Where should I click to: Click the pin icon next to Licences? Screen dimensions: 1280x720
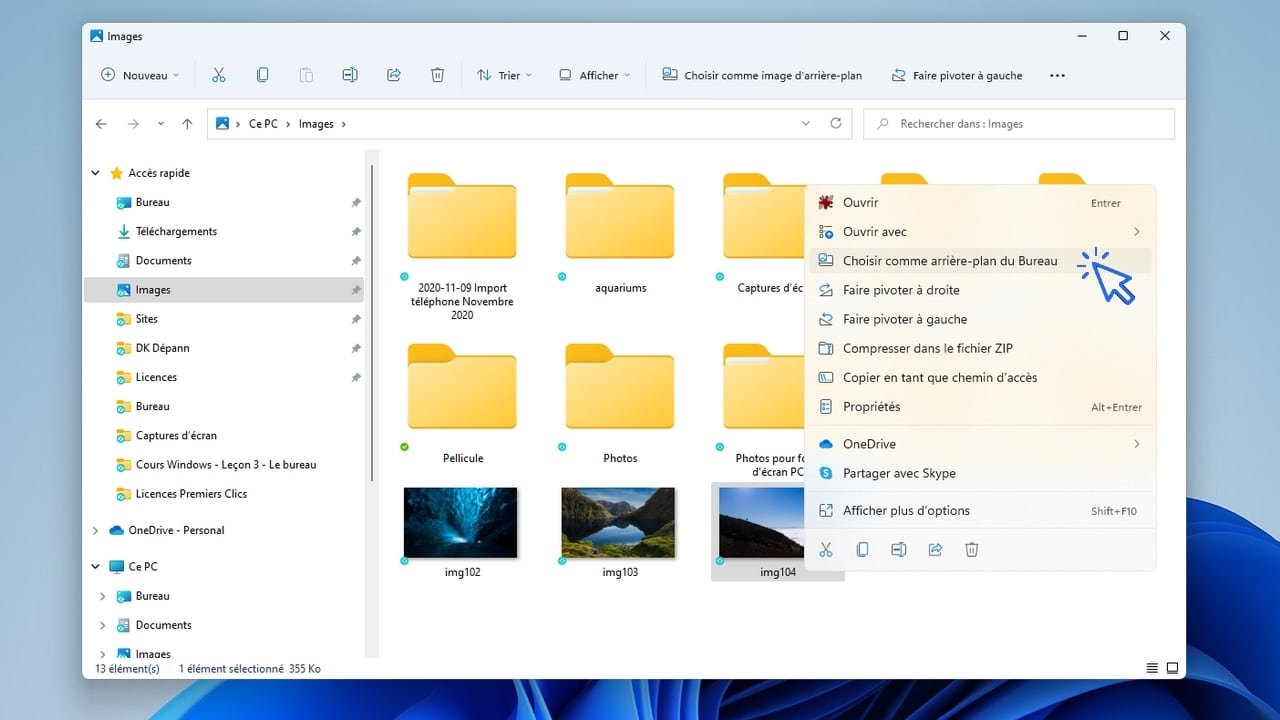[355, 378]
